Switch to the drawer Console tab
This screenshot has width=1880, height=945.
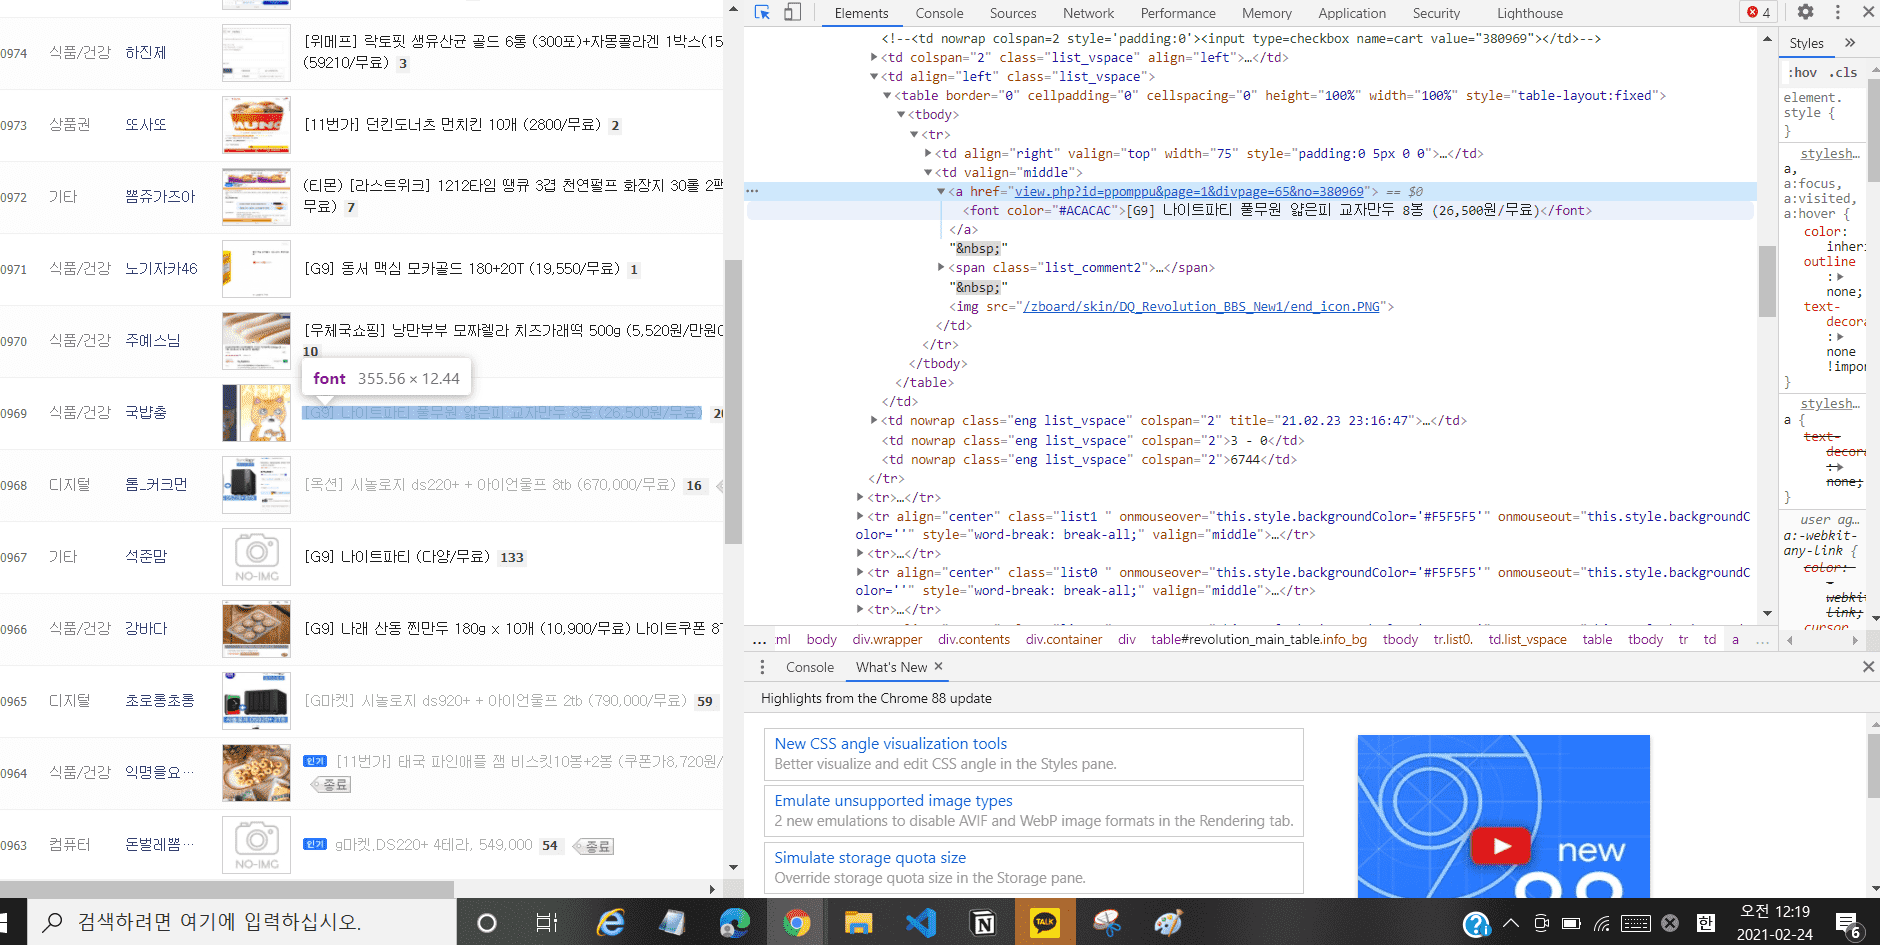point(809,667)
